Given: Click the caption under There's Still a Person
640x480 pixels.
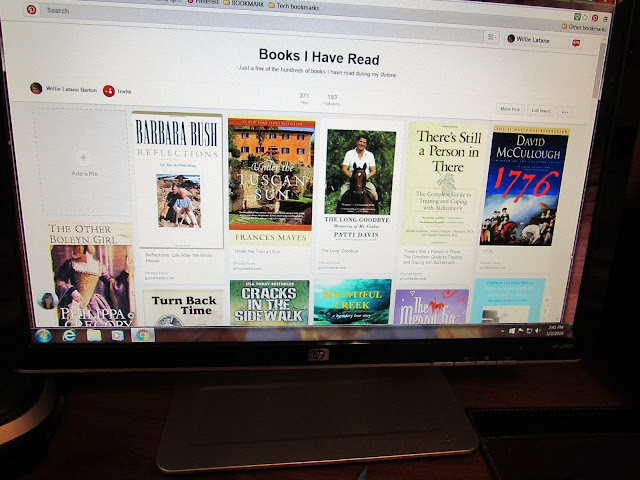Looking at the screenshot, I should pyautogui.click(x=433, y=257).
